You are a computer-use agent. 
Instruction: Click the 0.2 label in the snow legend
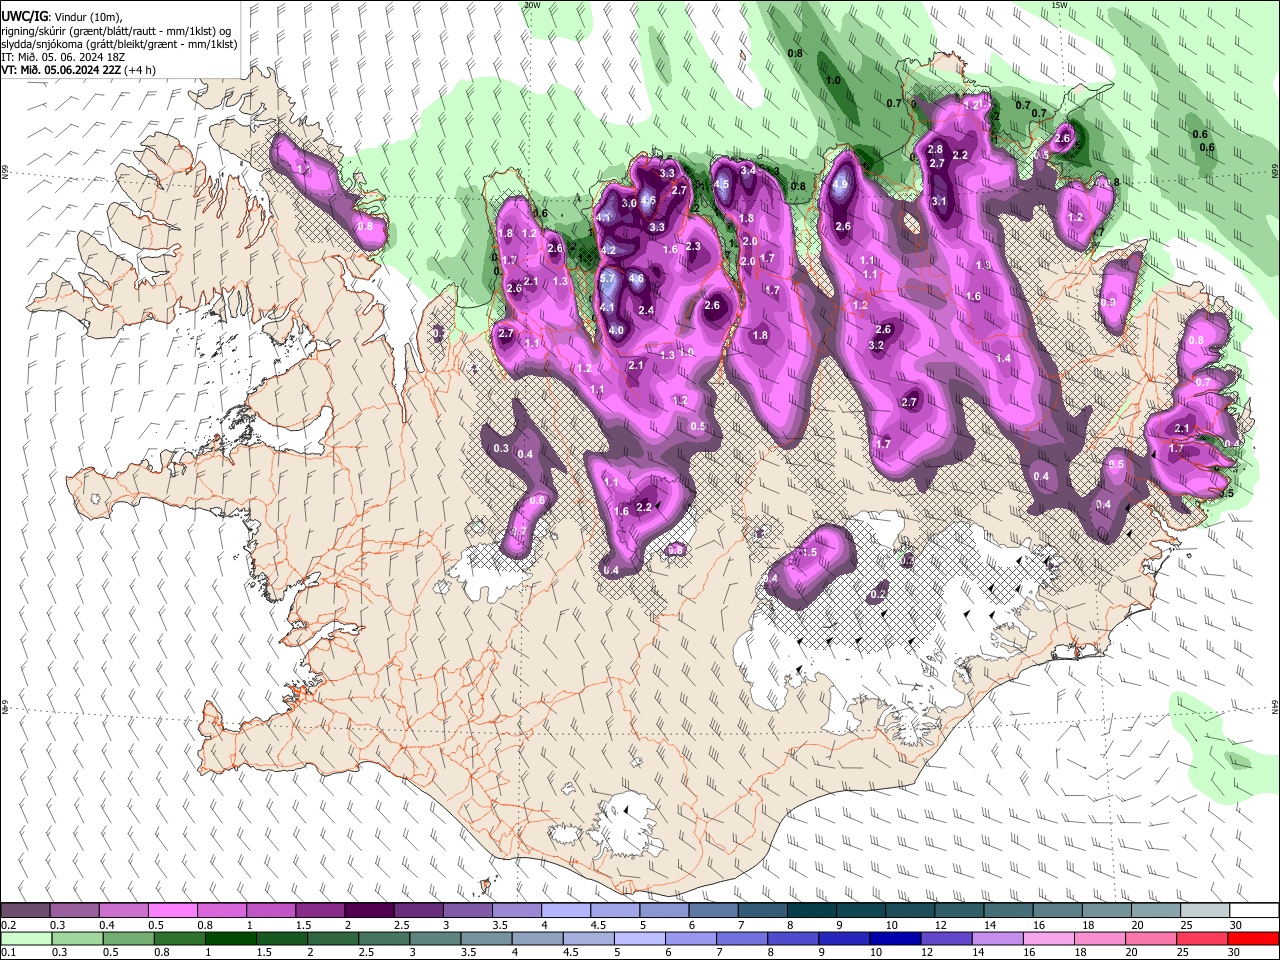pyautogui.click(x=8, y=925)
